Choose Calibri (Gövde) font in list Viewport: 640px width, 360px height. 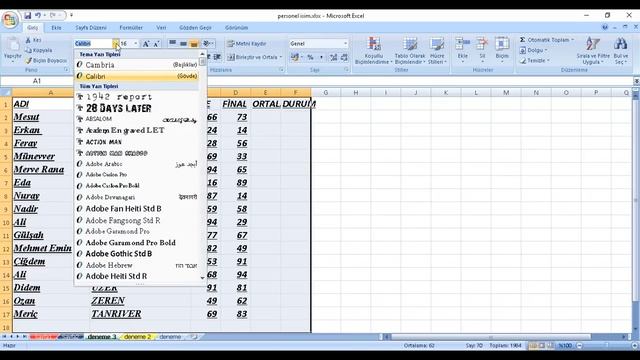point(137,76)
